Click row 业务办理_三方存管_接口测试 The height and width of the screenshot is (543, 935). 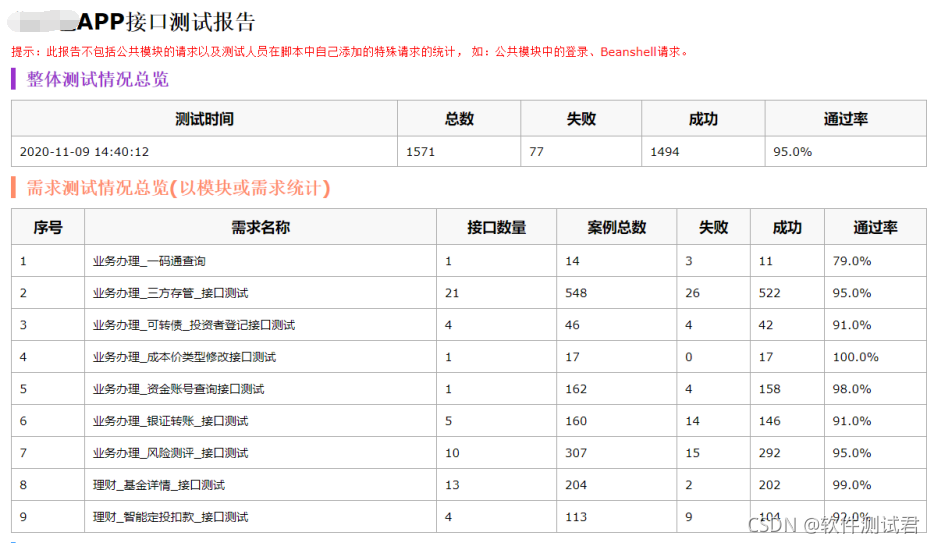click(469, 293)
